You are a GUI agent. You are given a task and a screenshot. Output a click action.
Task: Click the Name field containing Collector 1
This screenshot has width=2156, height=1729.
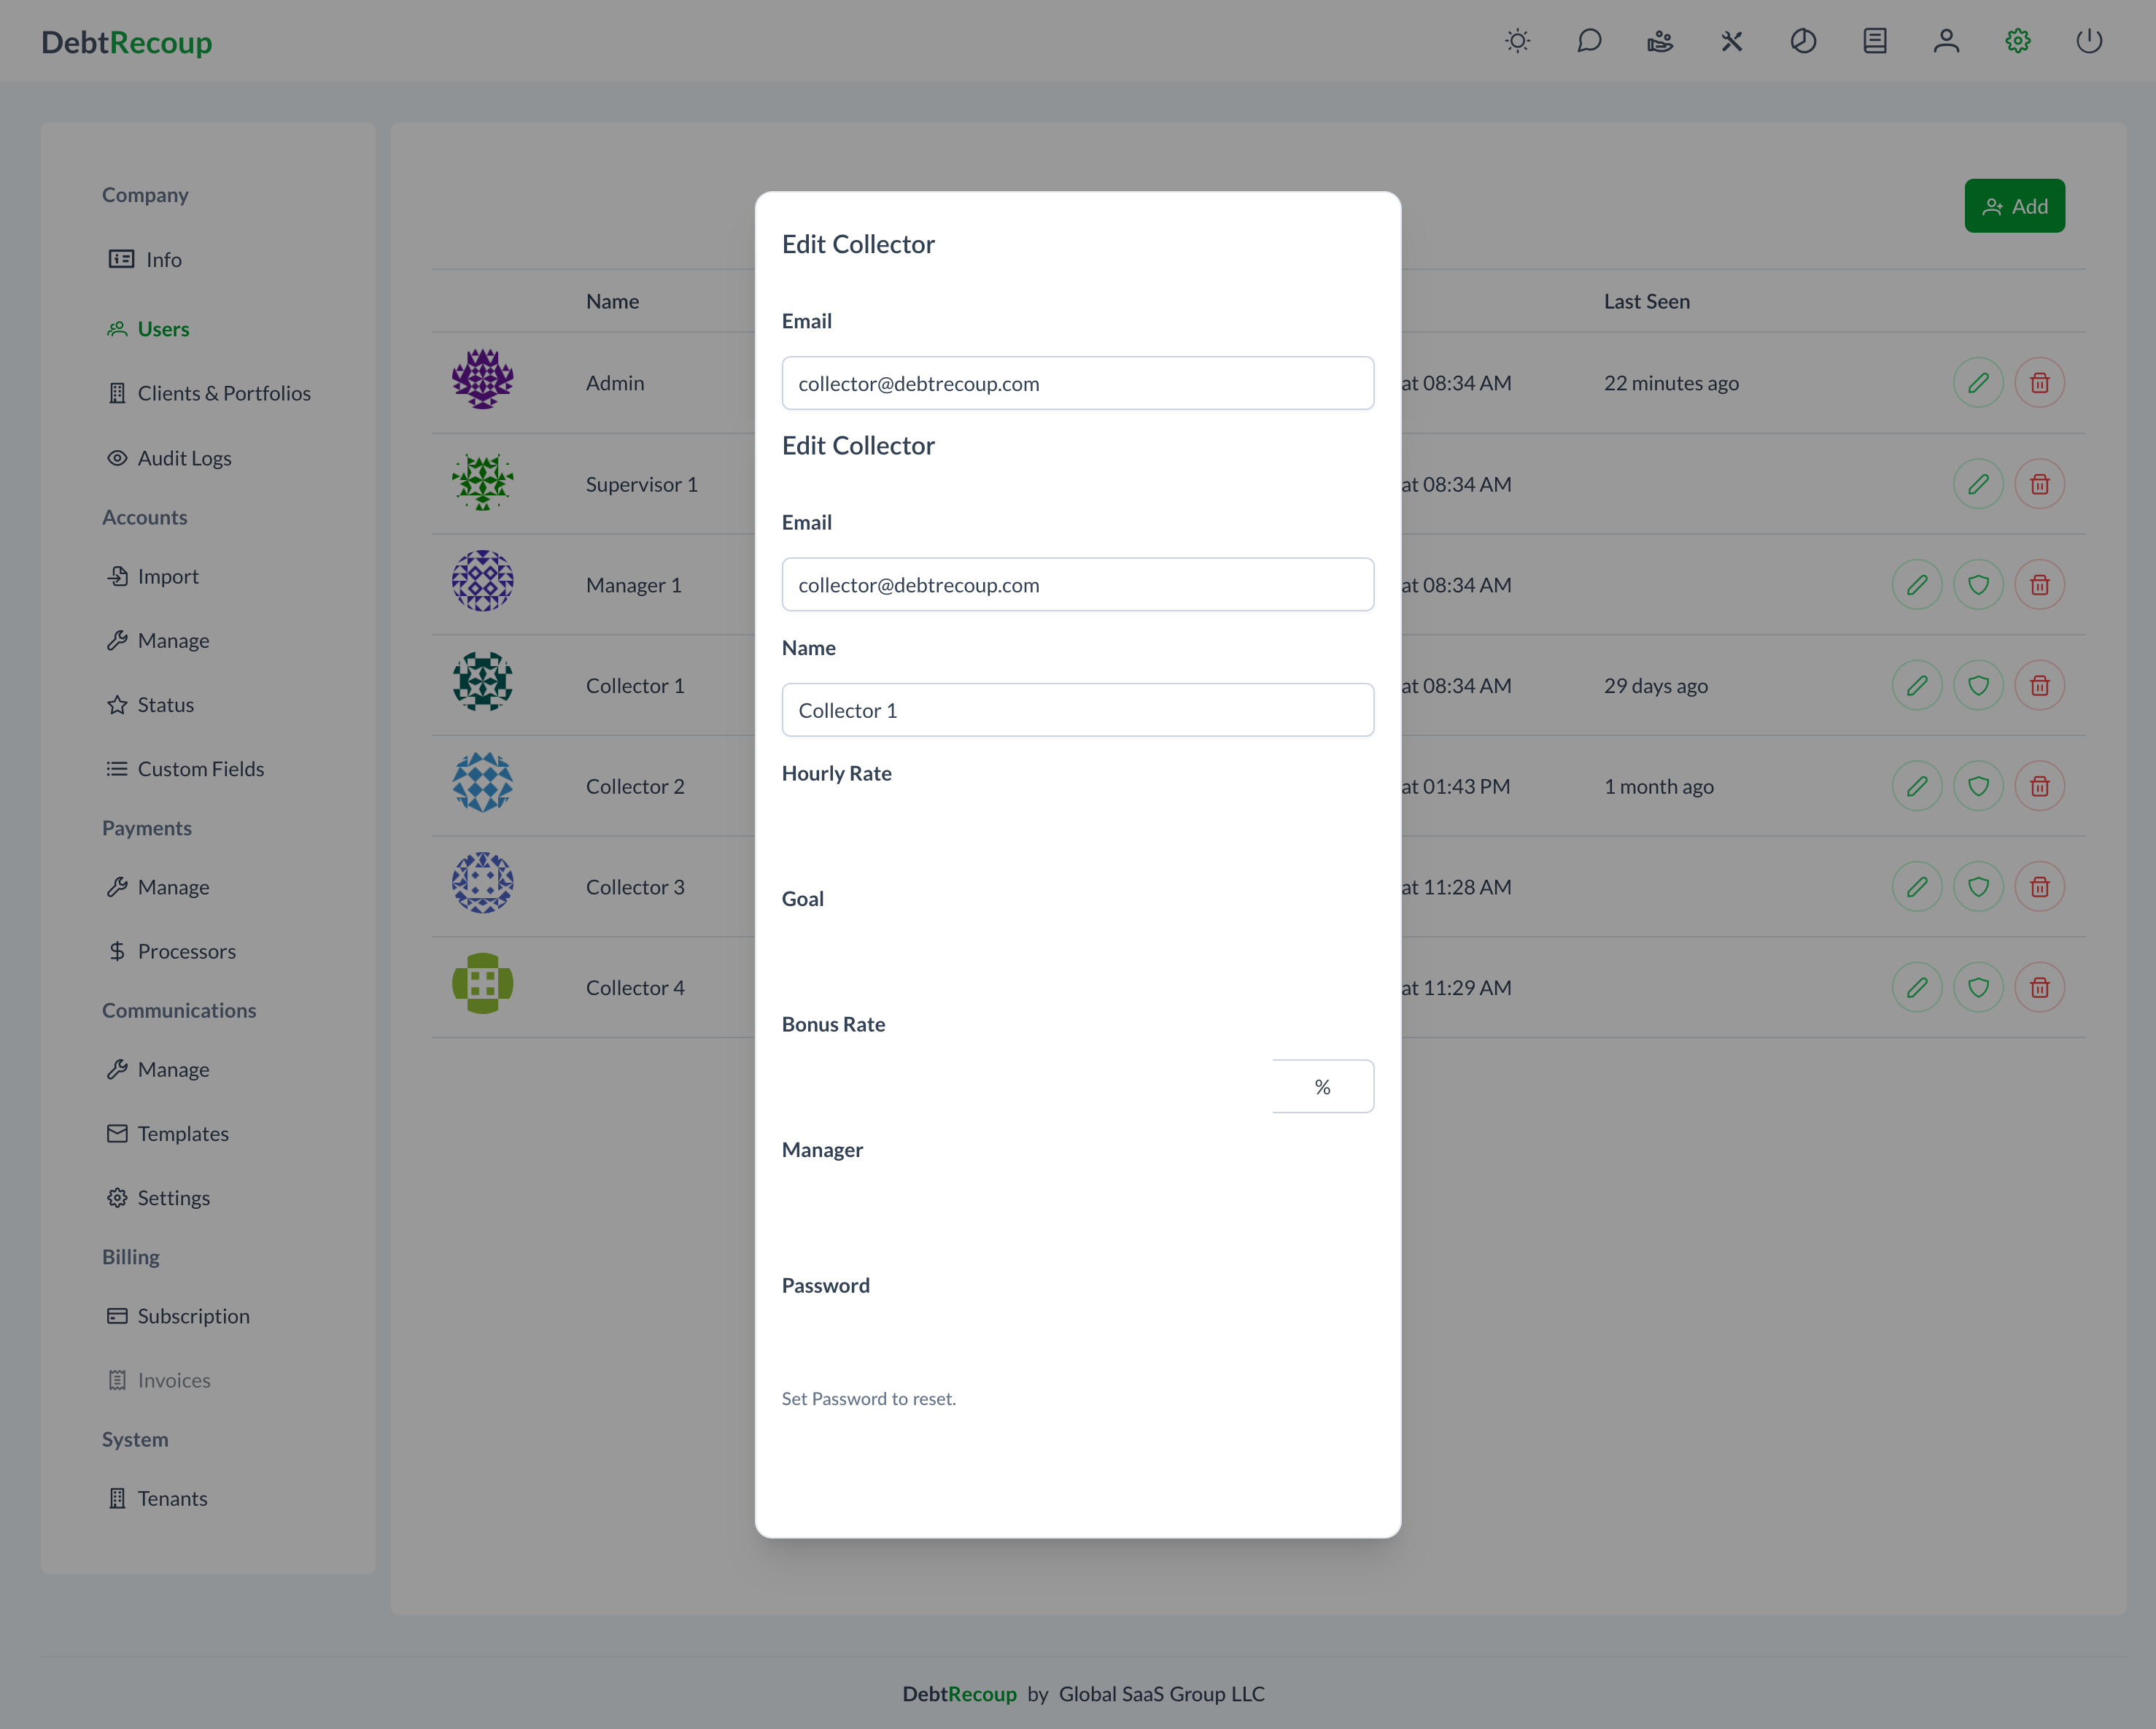click(x=1077, y=710)
